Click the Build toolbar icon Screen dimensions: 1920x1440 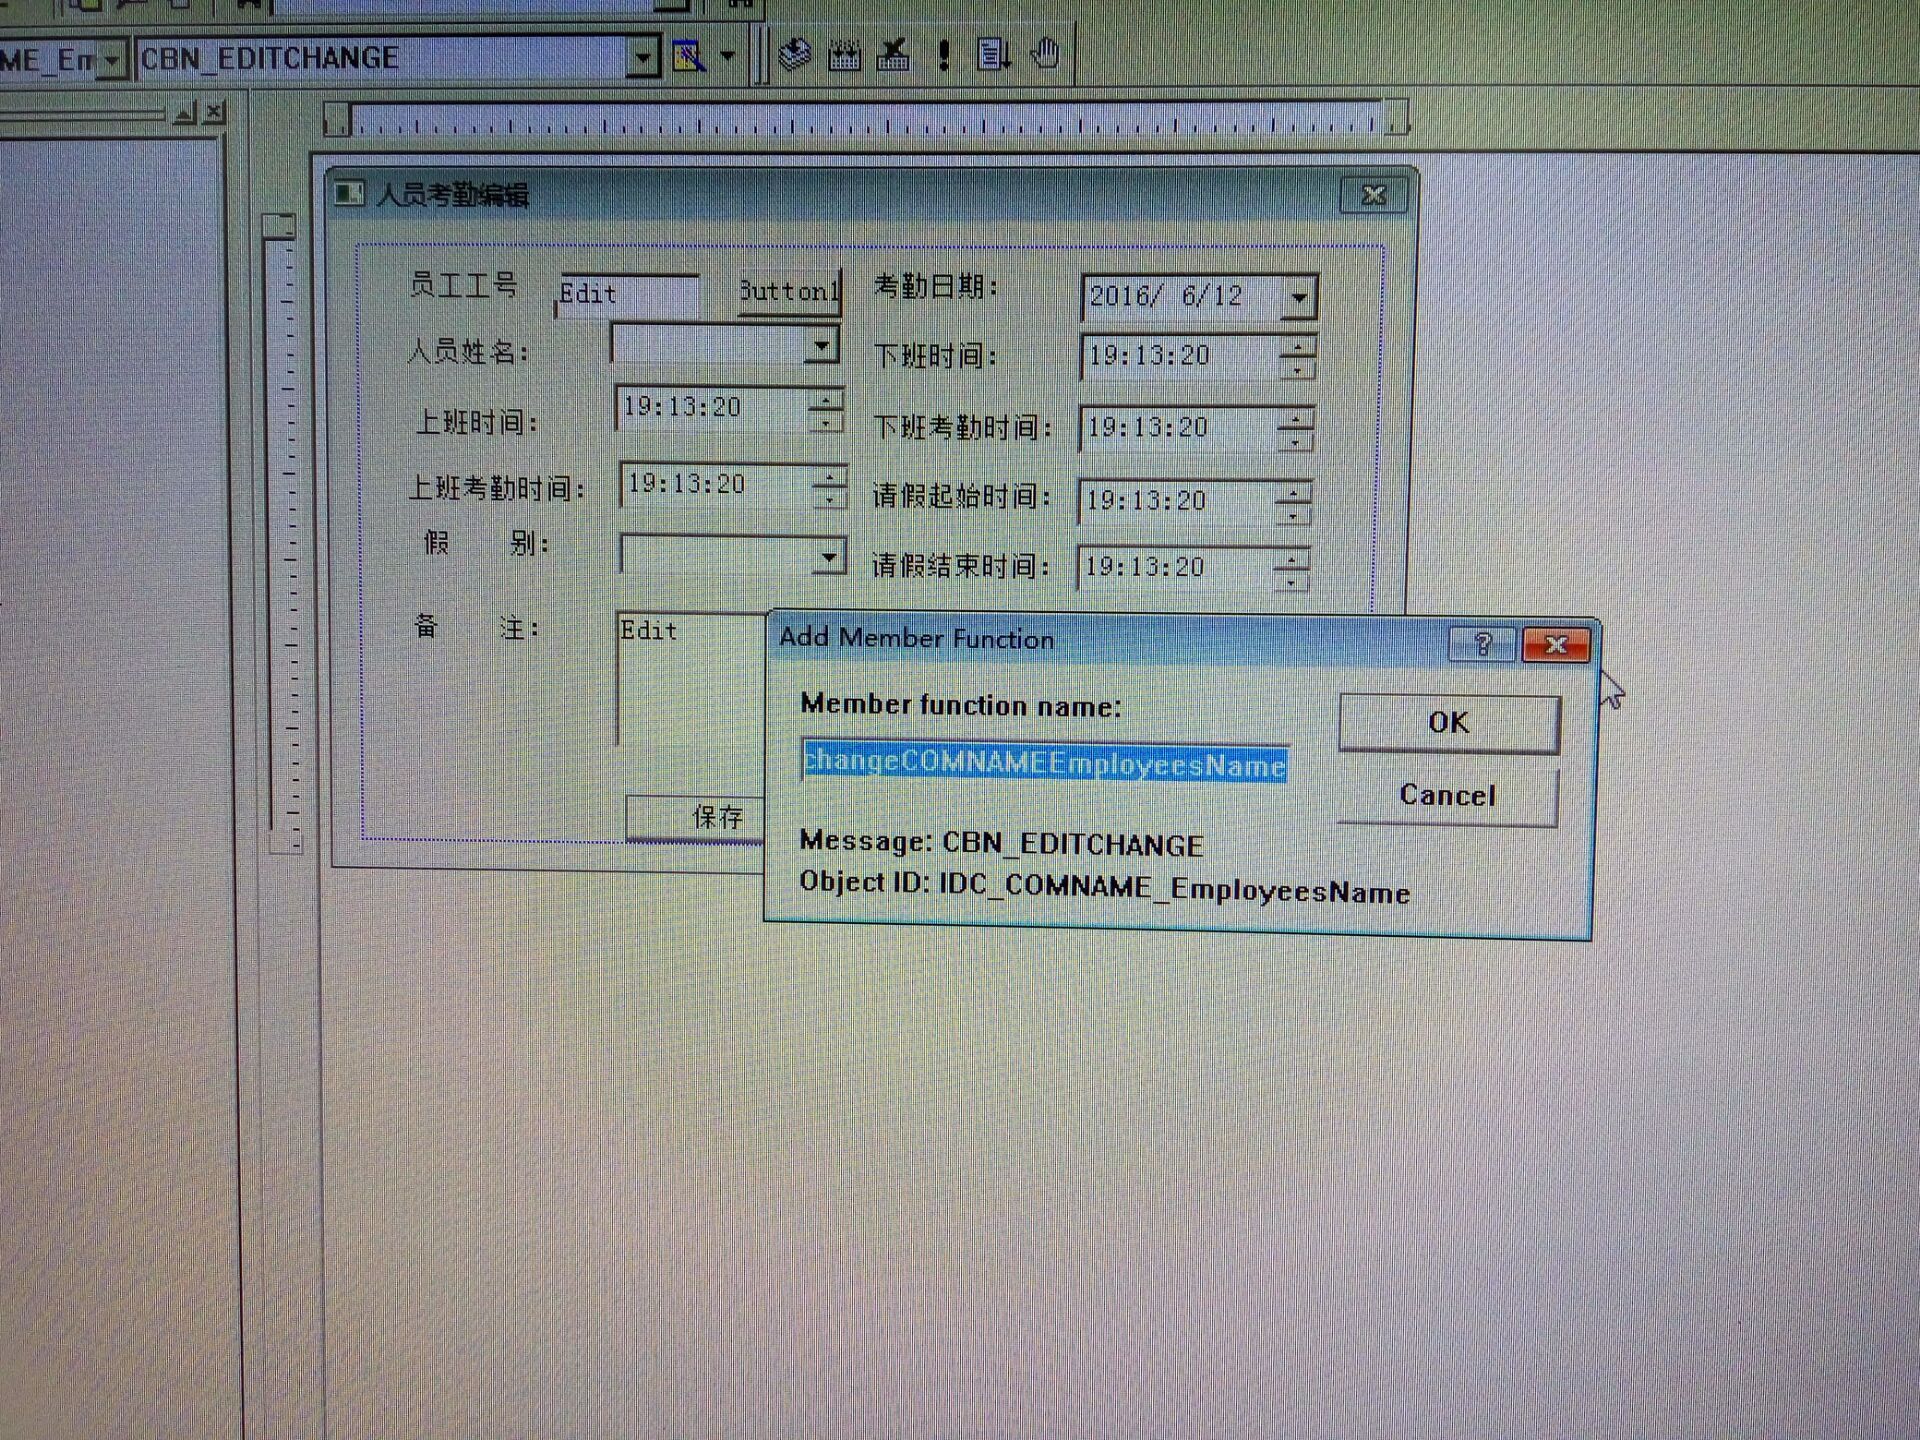844,54
